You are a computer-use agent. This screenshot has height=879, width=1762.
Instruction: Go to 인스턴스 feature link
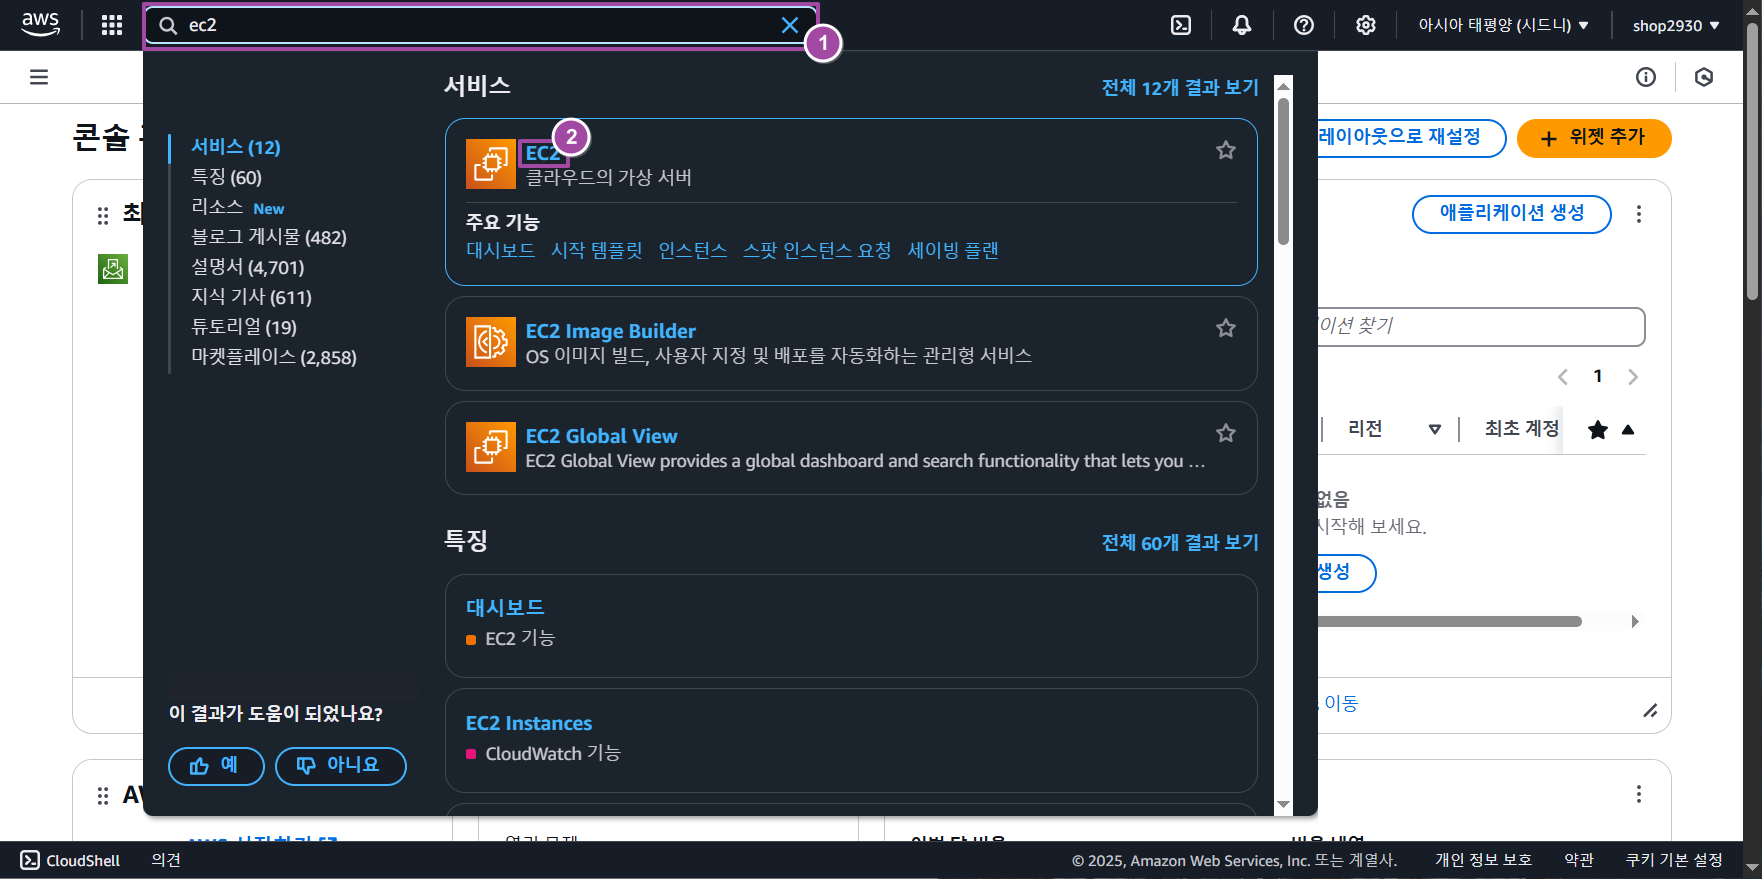click(x=693, y=250)
